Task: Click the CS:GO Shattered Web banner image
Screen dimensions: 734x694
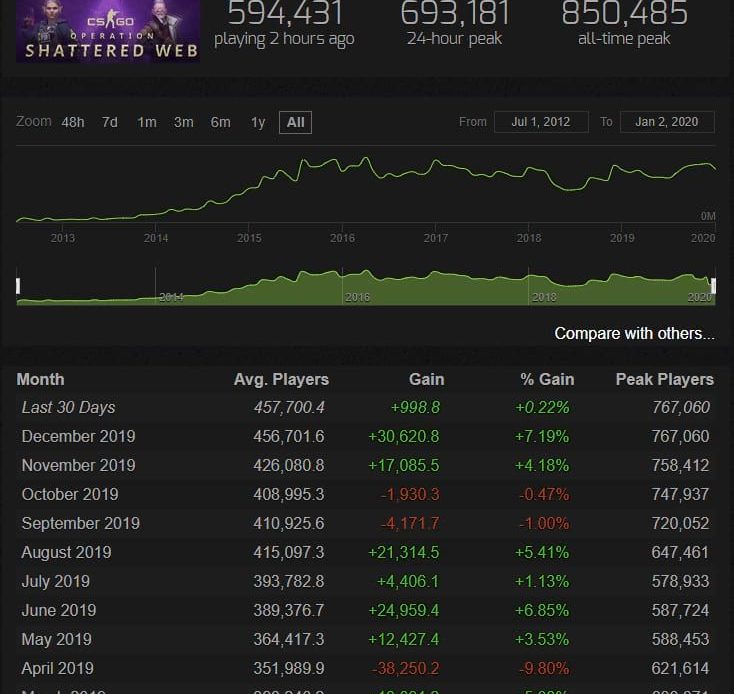Action: [x=107, y=31]
